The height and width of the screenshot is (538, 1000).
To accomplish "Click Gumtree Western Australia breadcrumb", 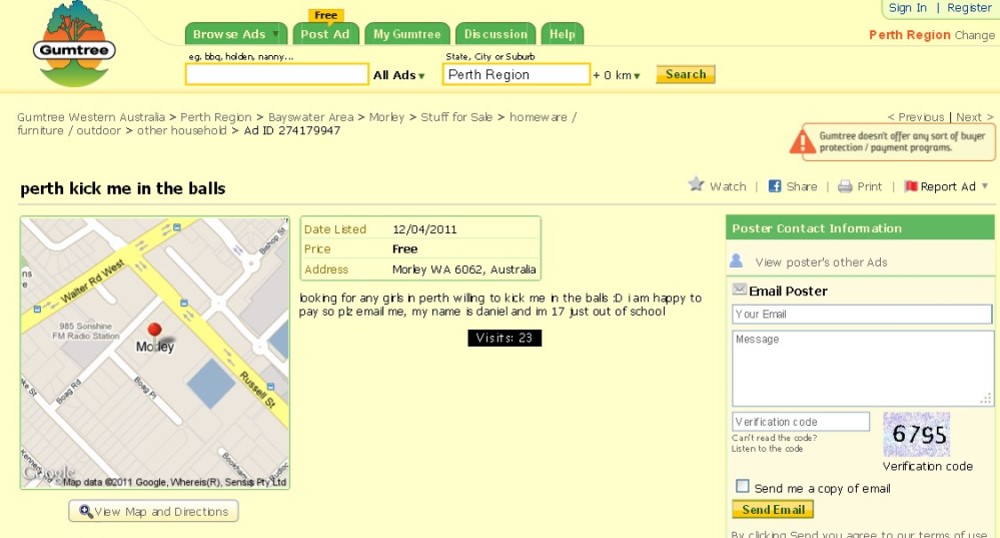I will 91,117.
